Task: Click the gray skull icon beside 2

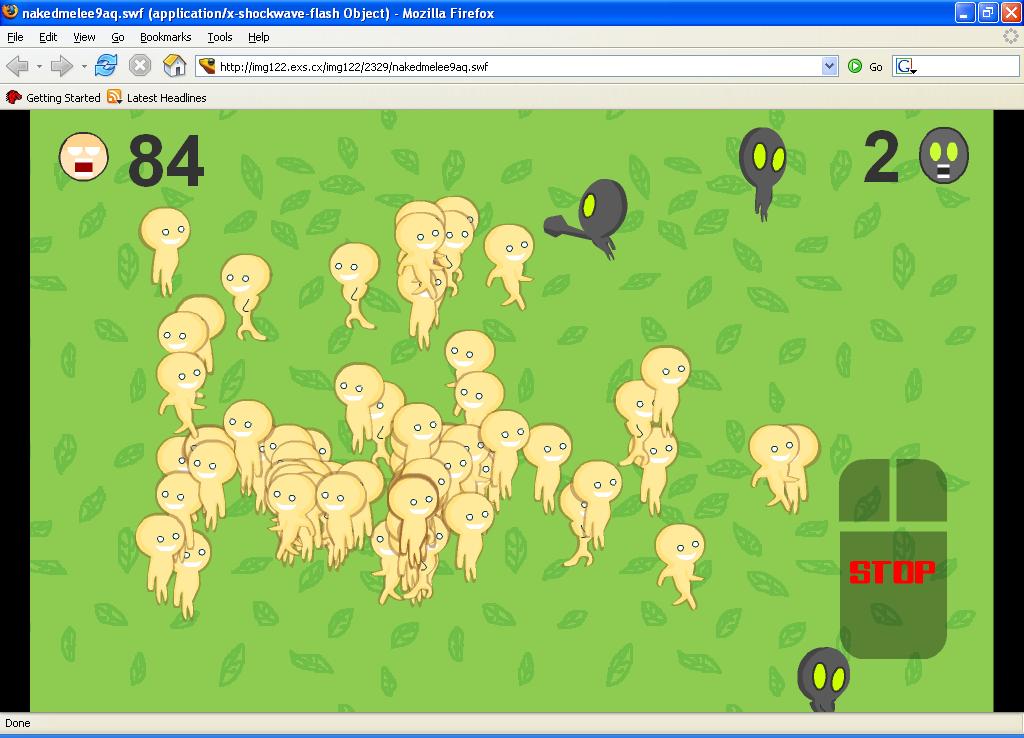Action: coord(943,156)
